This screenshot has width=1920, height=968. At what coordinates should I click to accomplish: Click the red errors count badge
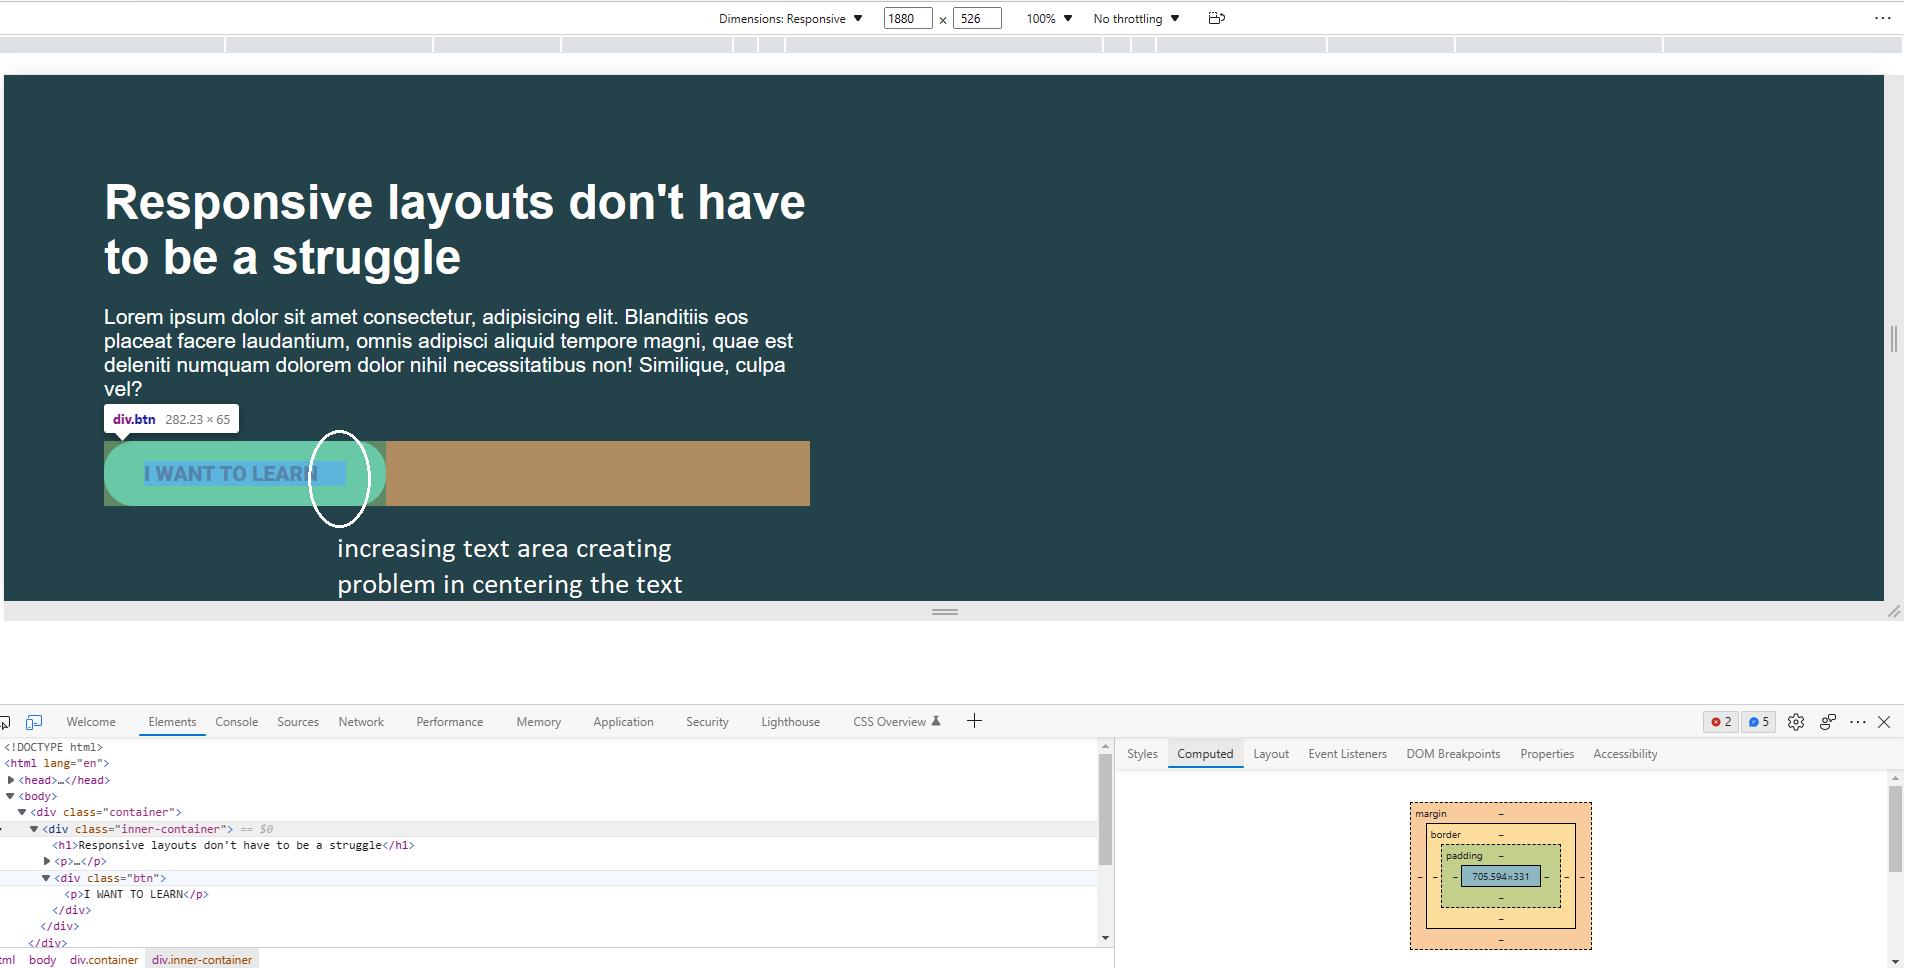tap(1721, 722)
